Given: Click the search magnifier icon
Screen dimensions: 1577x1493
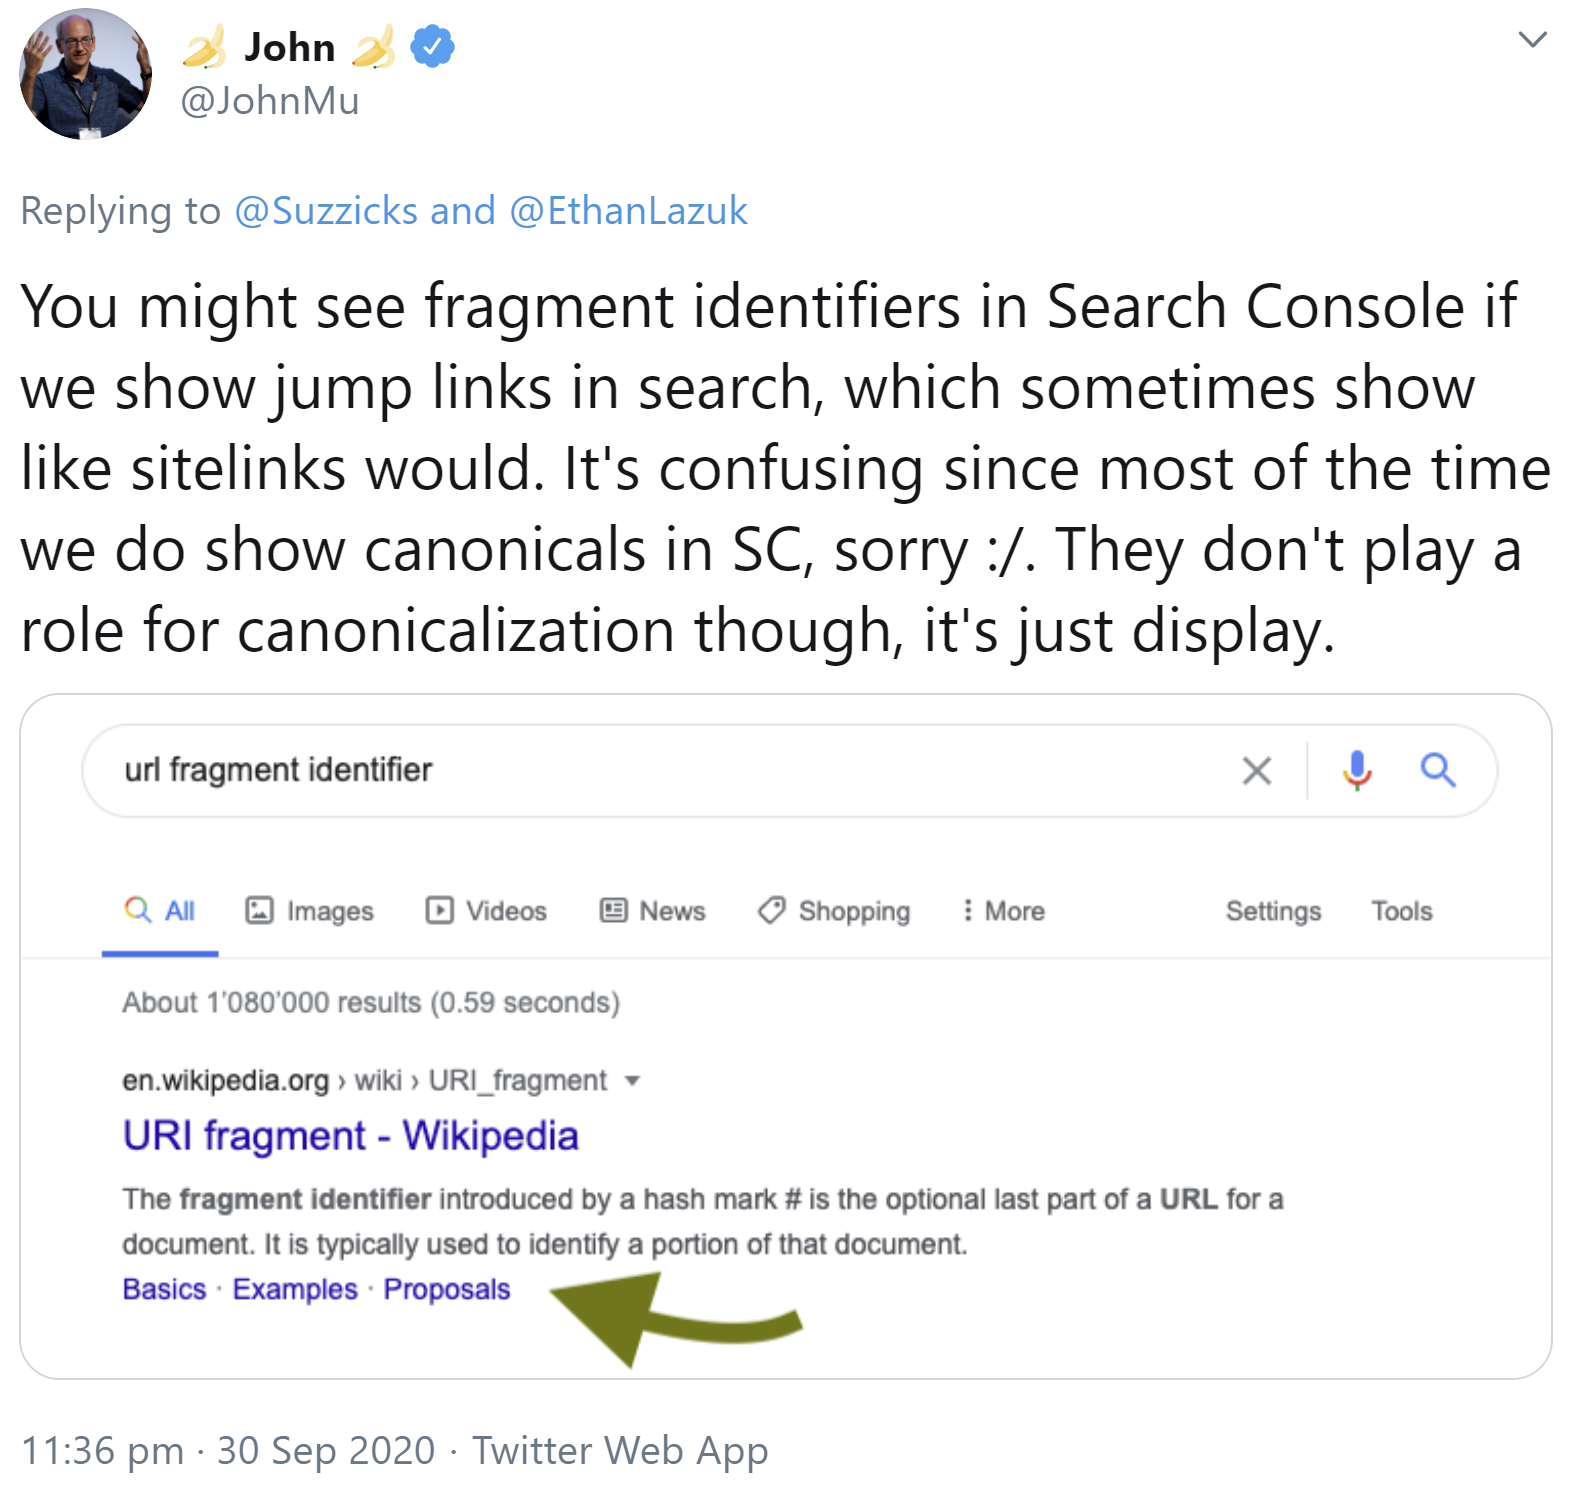Looking at the screenshot, I should (1440, 770).
